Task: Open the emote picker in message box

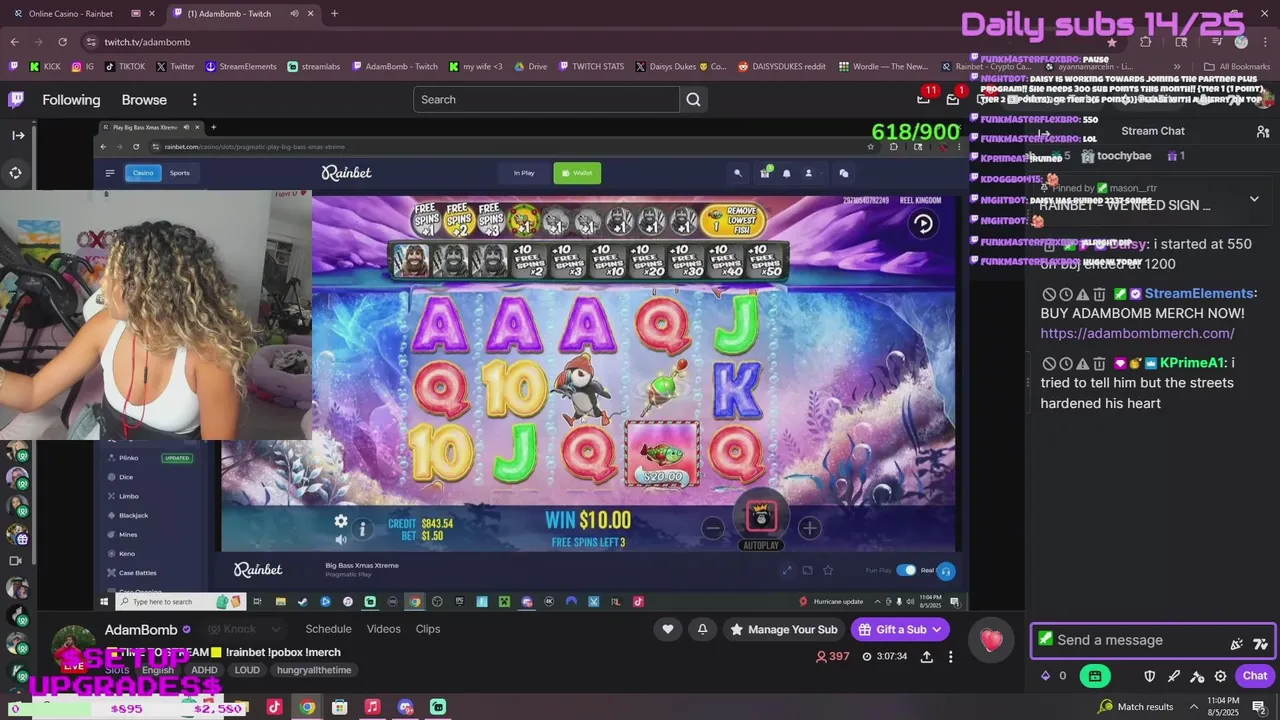Action: [1260, 642]
